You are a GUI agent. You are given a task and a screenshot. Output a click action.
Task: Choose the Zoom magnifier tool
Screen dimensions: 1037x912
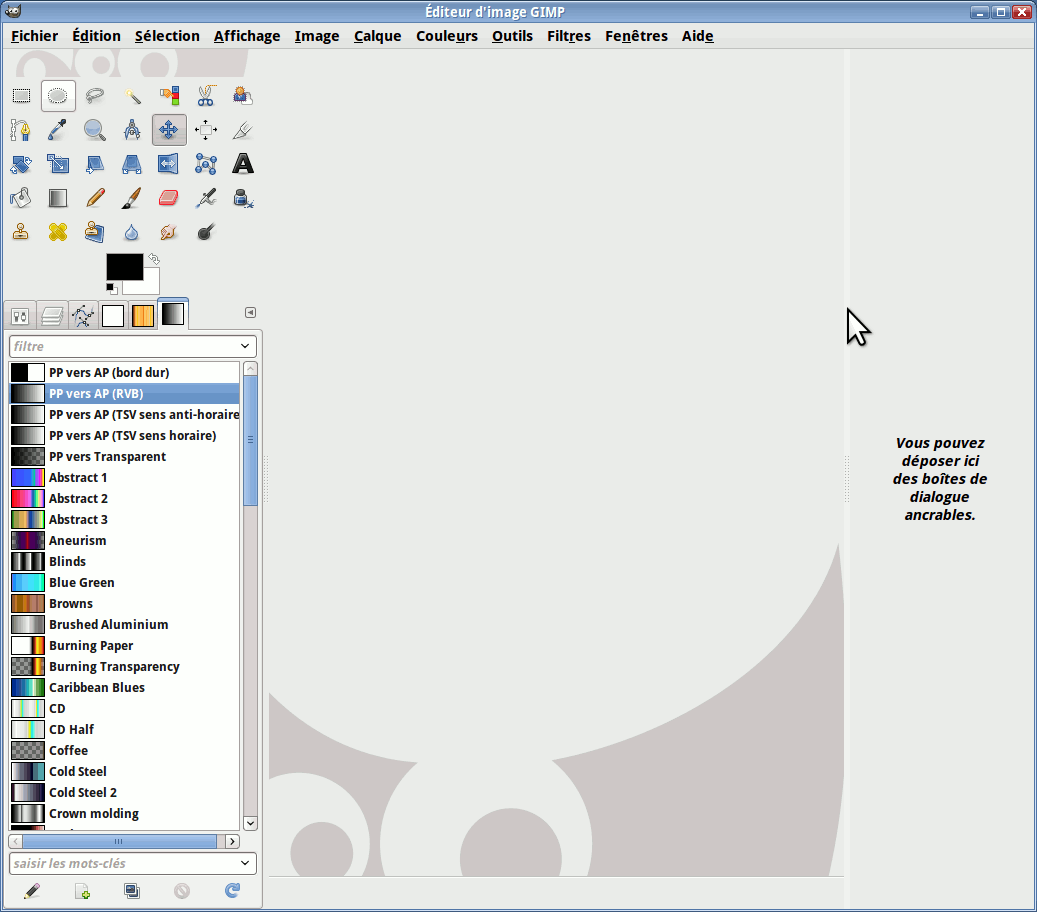tap(95, 130)
